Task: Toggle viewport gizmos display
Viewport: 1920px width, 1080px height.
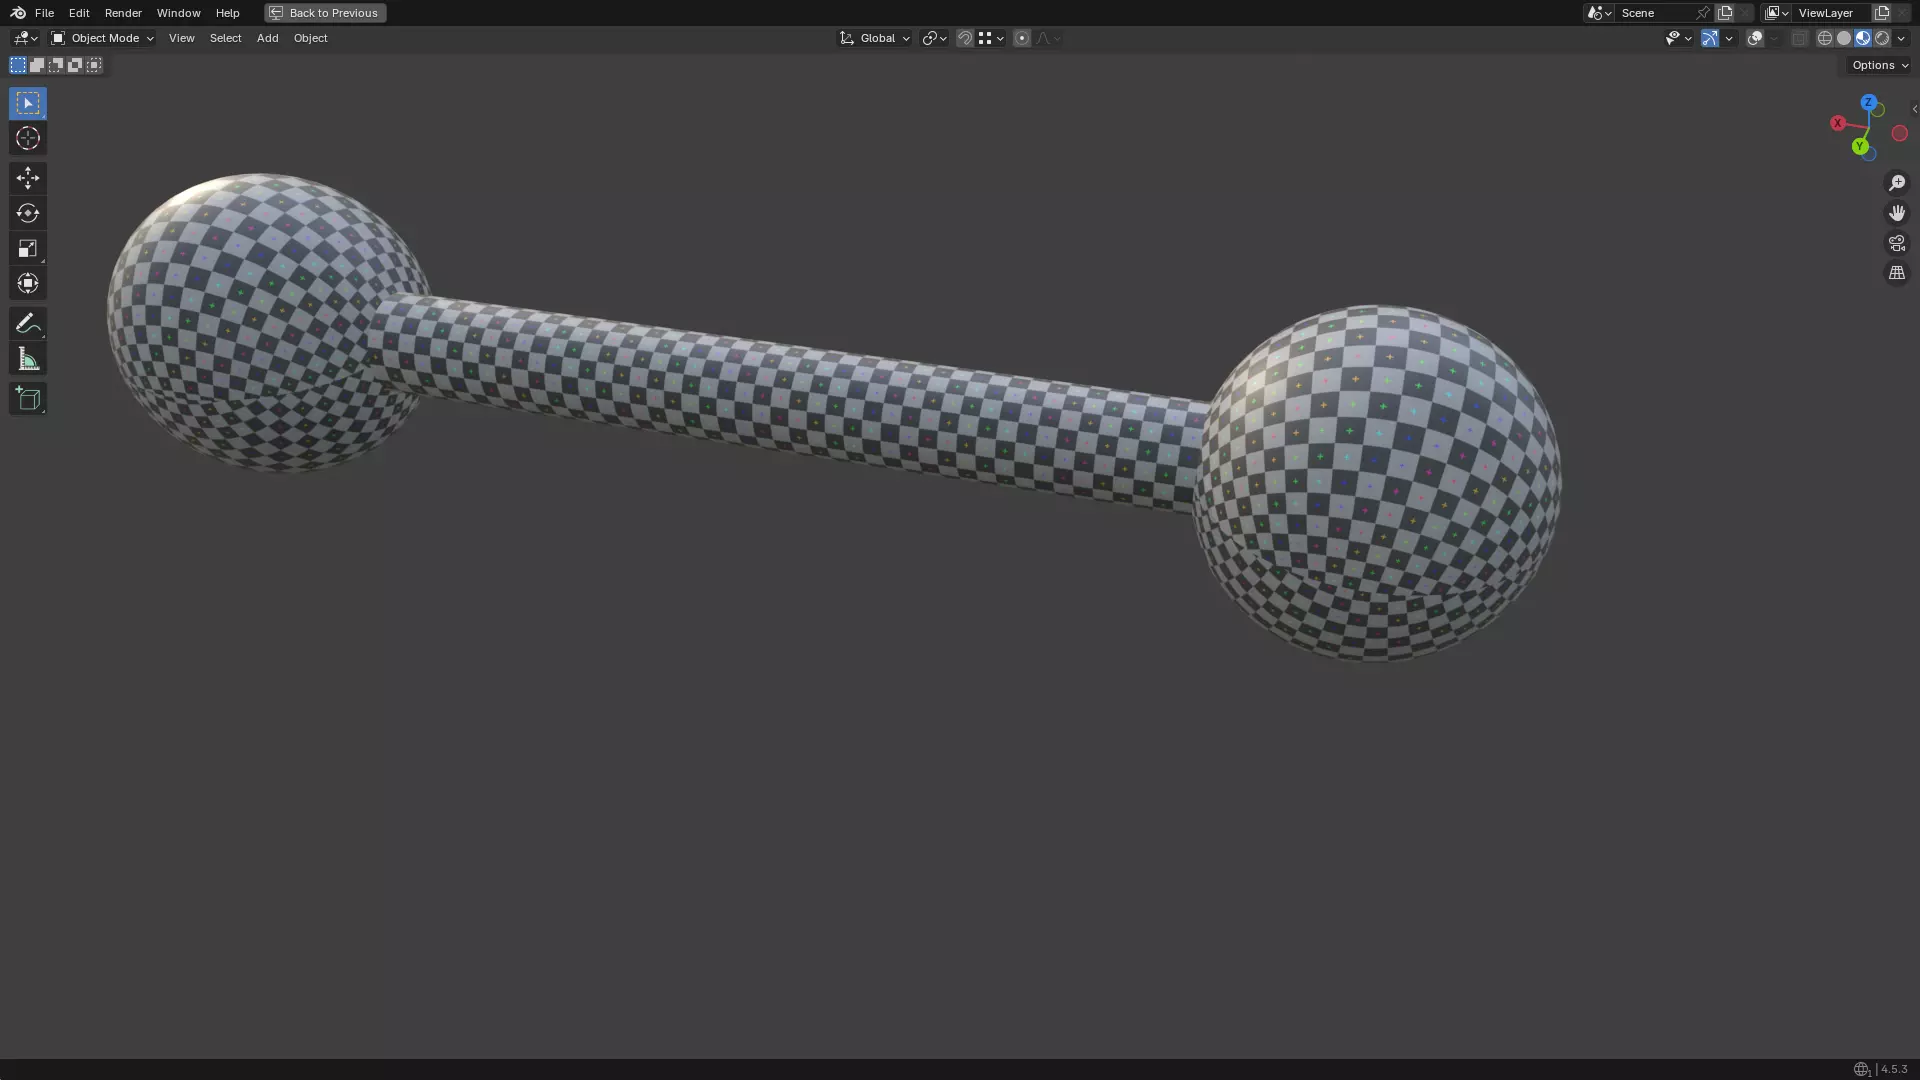Action: coord(1710,38)
